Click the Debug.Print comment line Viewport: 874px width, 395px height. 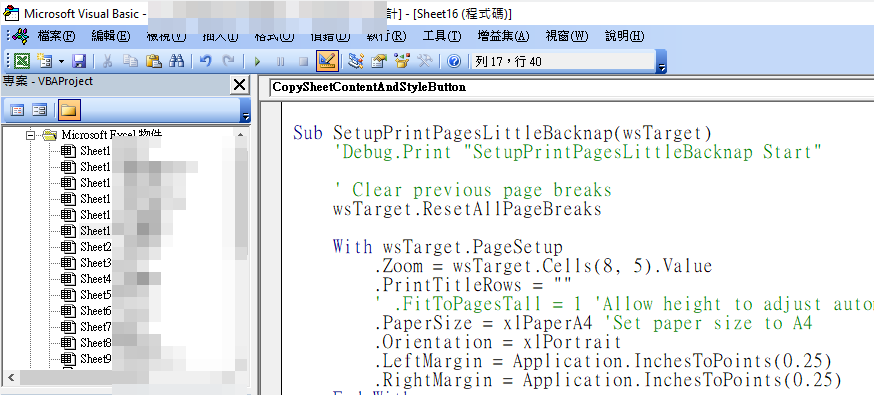click(577, 152)
